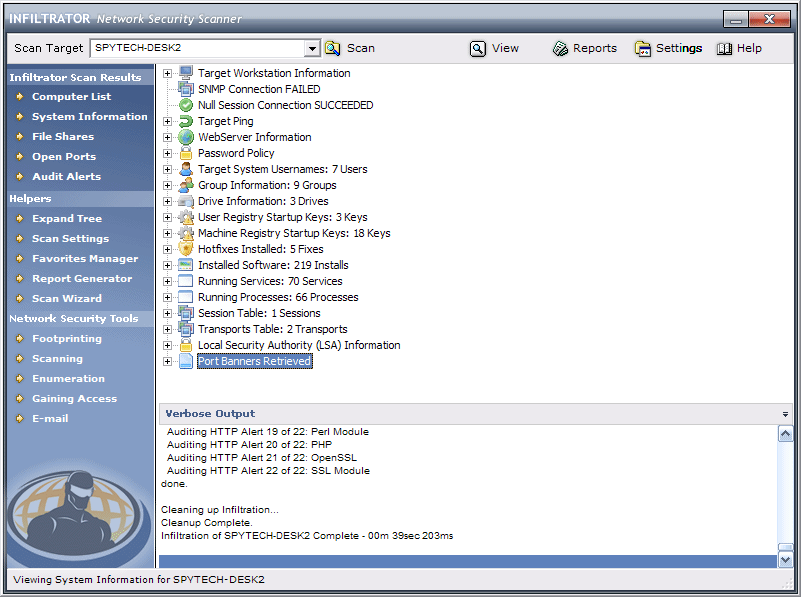
Task: Click the Password Policy padlock icon
Action: point(184,153)
